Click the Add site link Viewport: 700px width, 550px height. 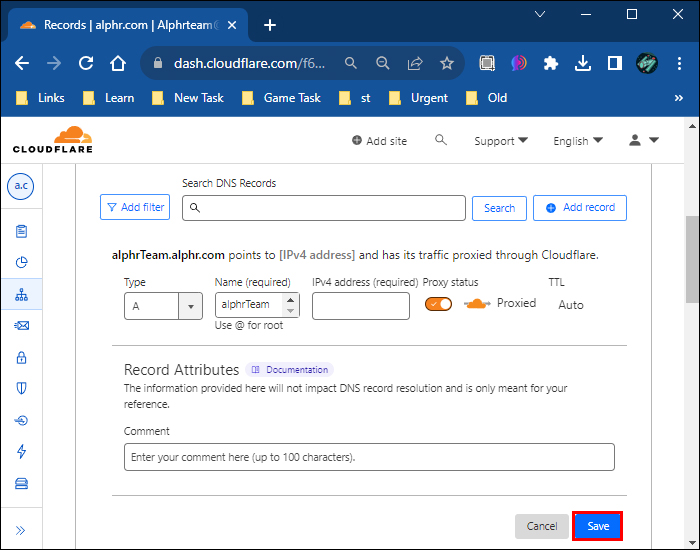click(379, 141)
